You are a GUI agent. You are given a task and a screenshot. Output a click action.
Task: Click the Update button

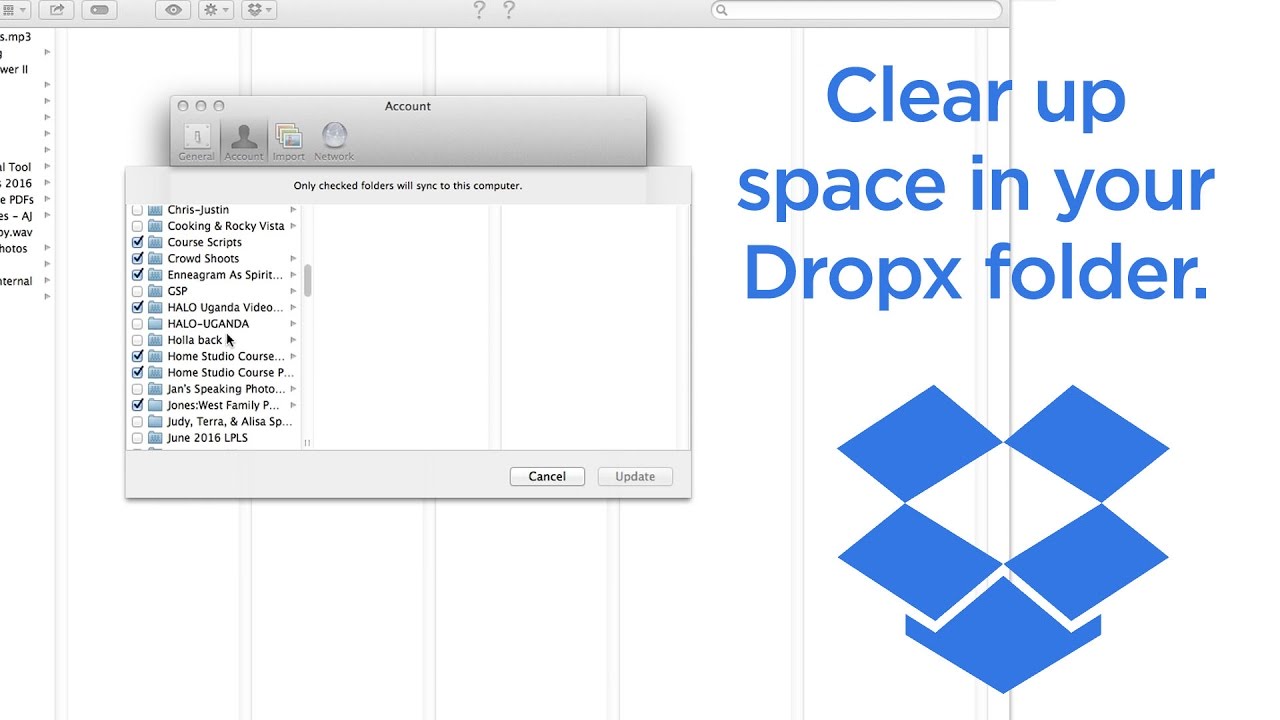635,477
